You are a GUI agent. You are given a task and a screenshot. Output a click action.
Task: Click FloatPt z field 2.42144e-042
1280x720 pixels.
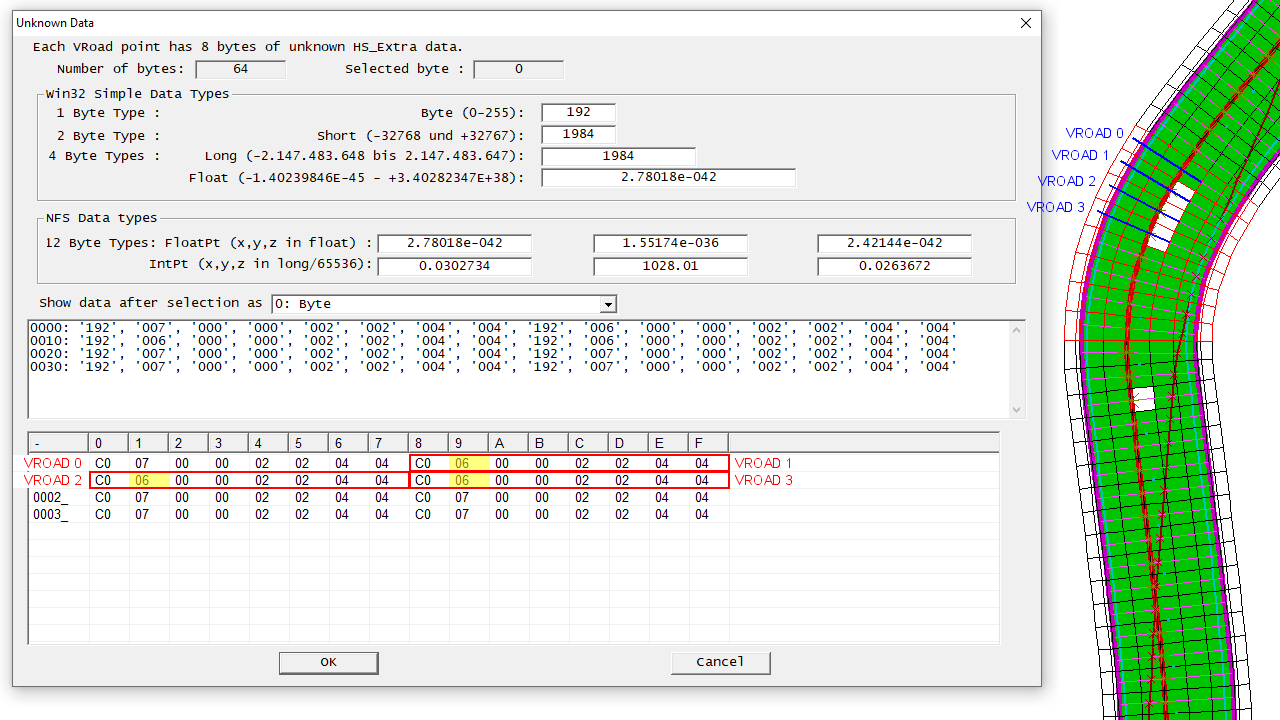(x=894, y=243)
